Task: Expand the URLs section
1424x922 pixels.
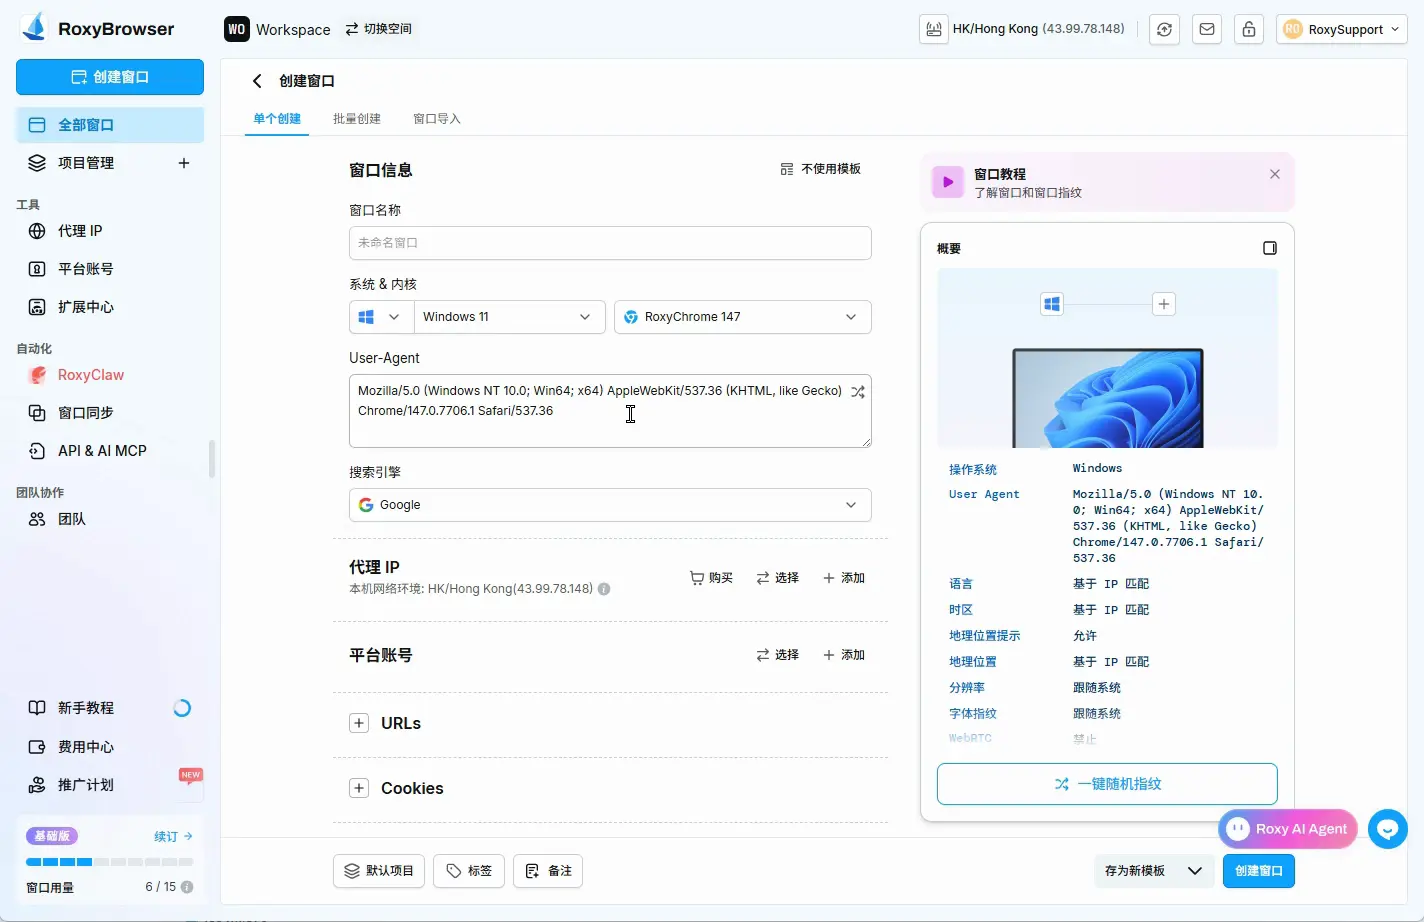Action: (x=359, y=723)
